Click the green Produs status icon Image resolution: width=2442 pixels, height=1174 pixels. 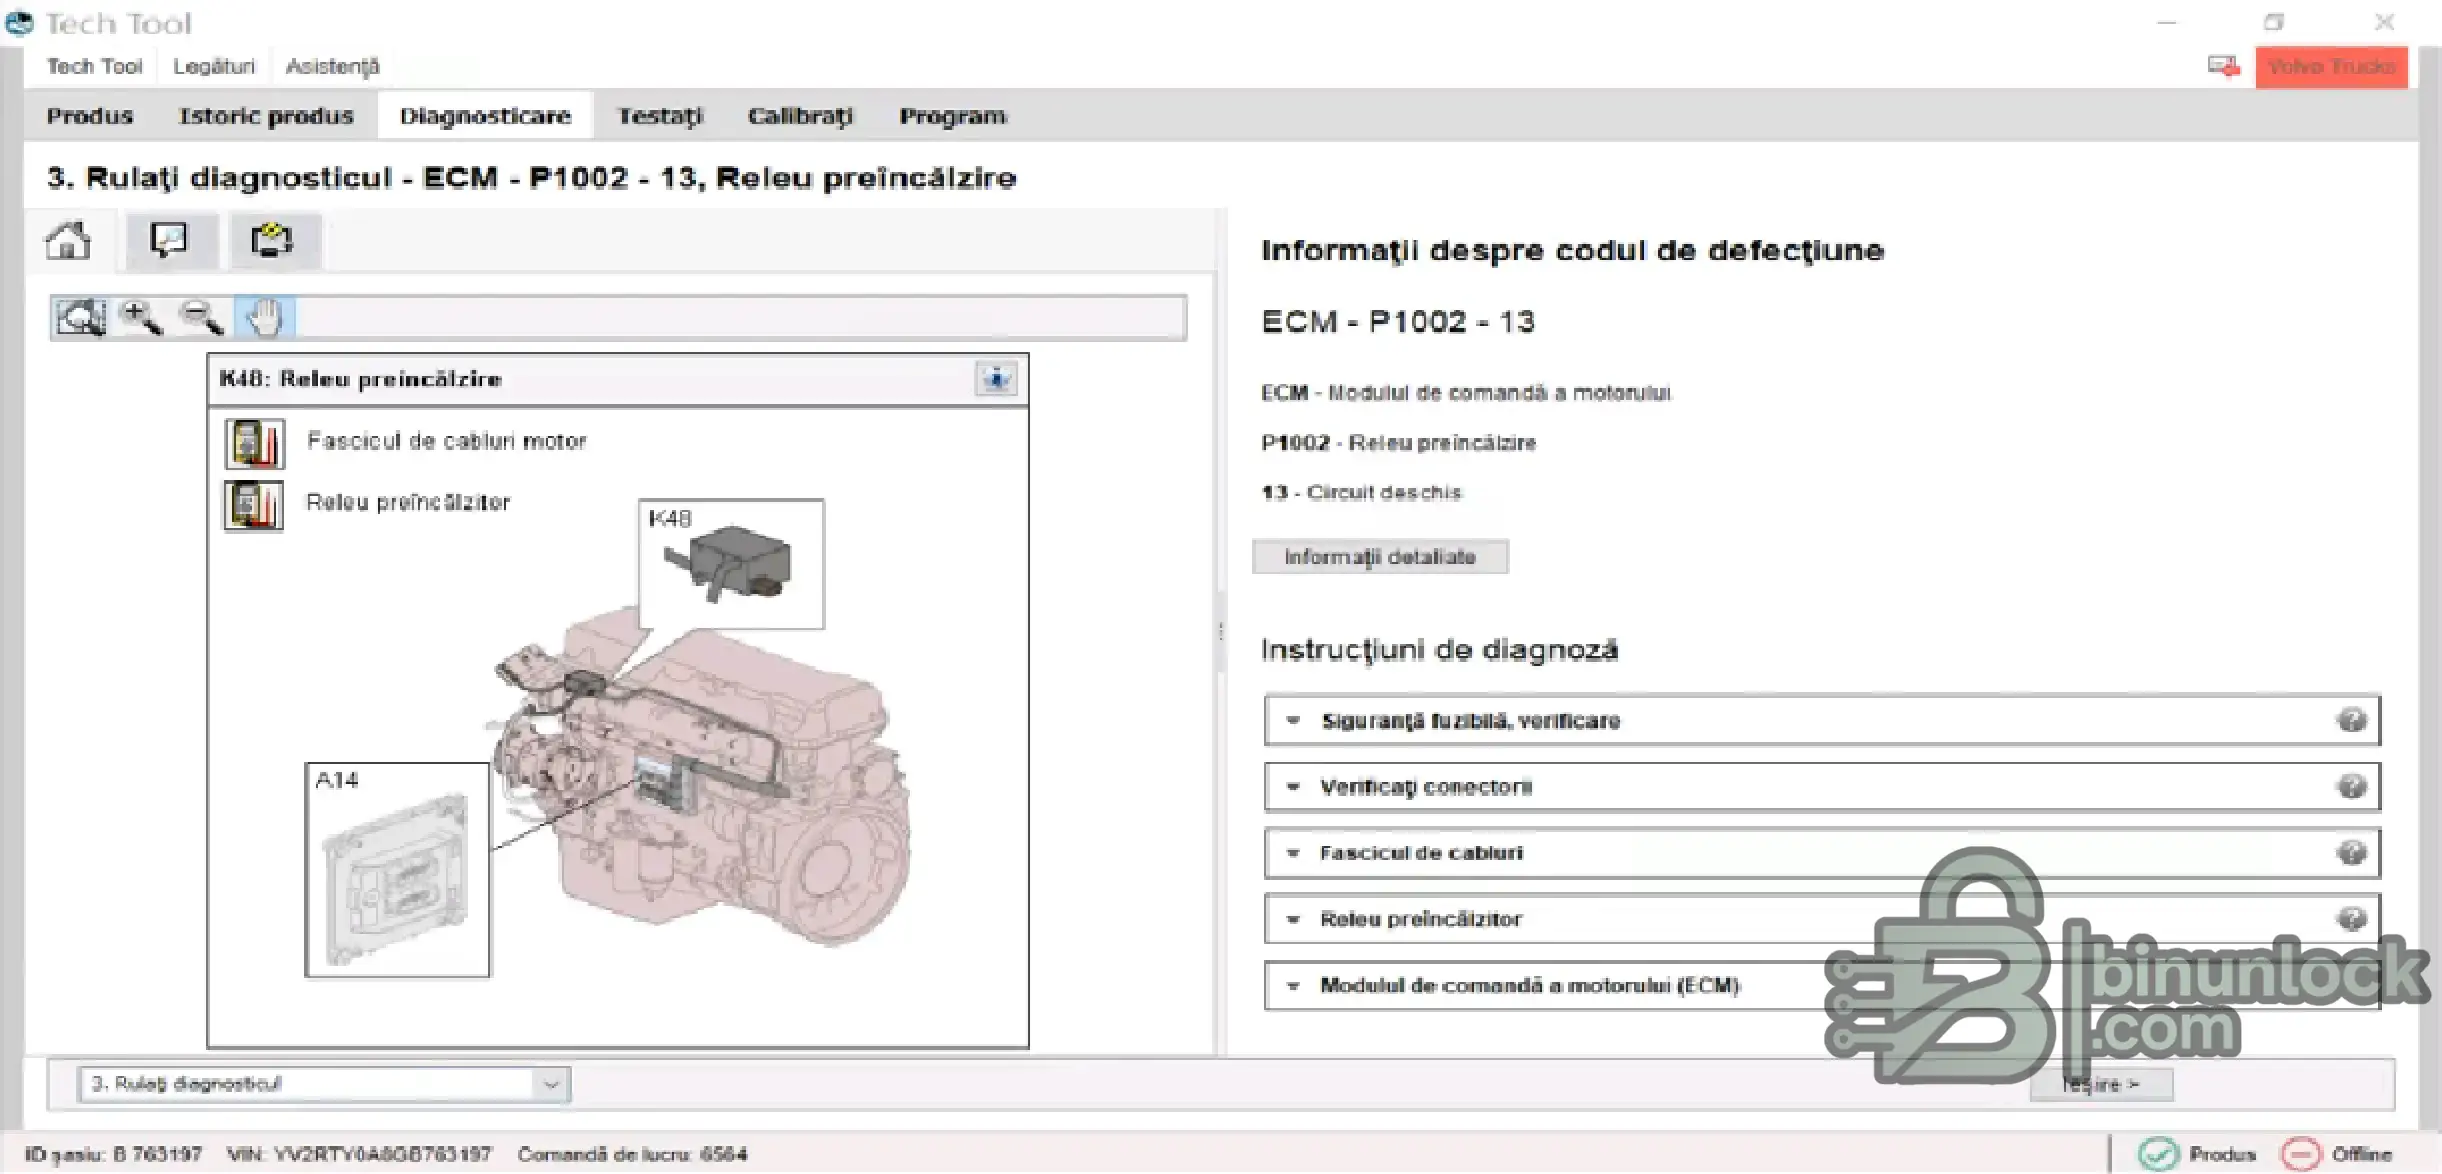click(2157, 1154)
